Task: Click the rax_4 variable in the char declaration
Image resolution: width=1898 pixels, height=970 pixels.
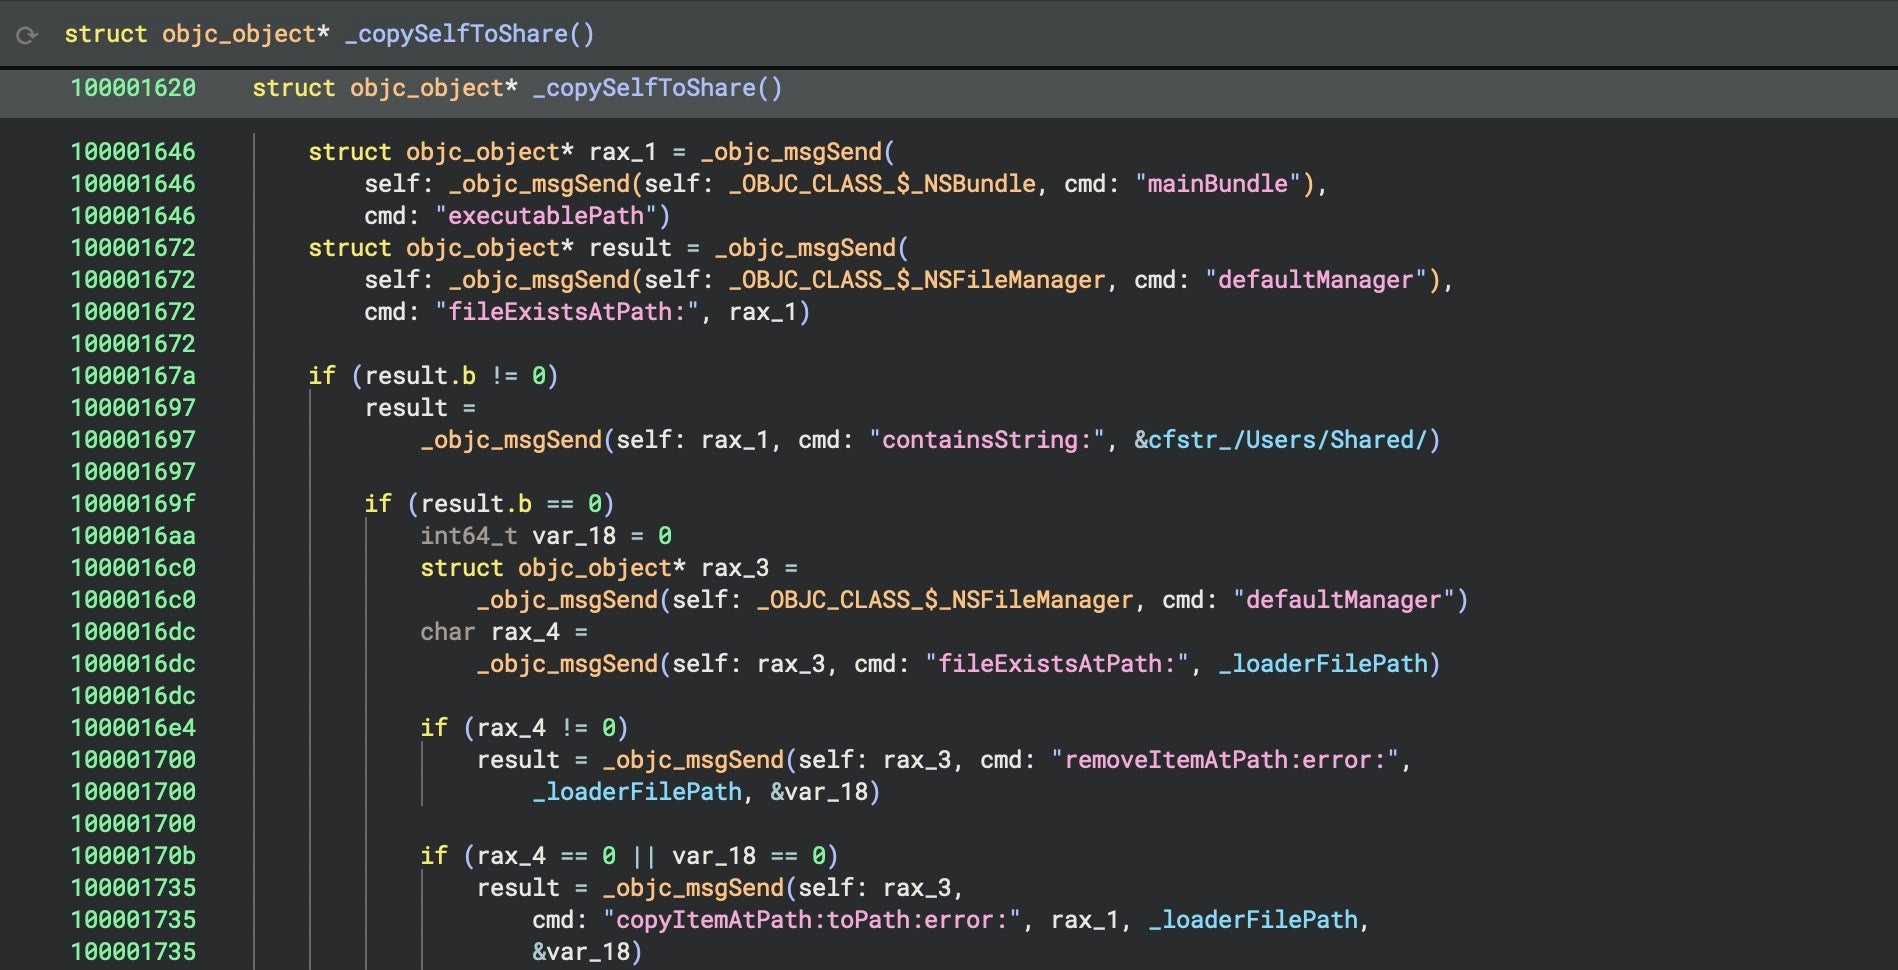Action: (x=525, y=632)
